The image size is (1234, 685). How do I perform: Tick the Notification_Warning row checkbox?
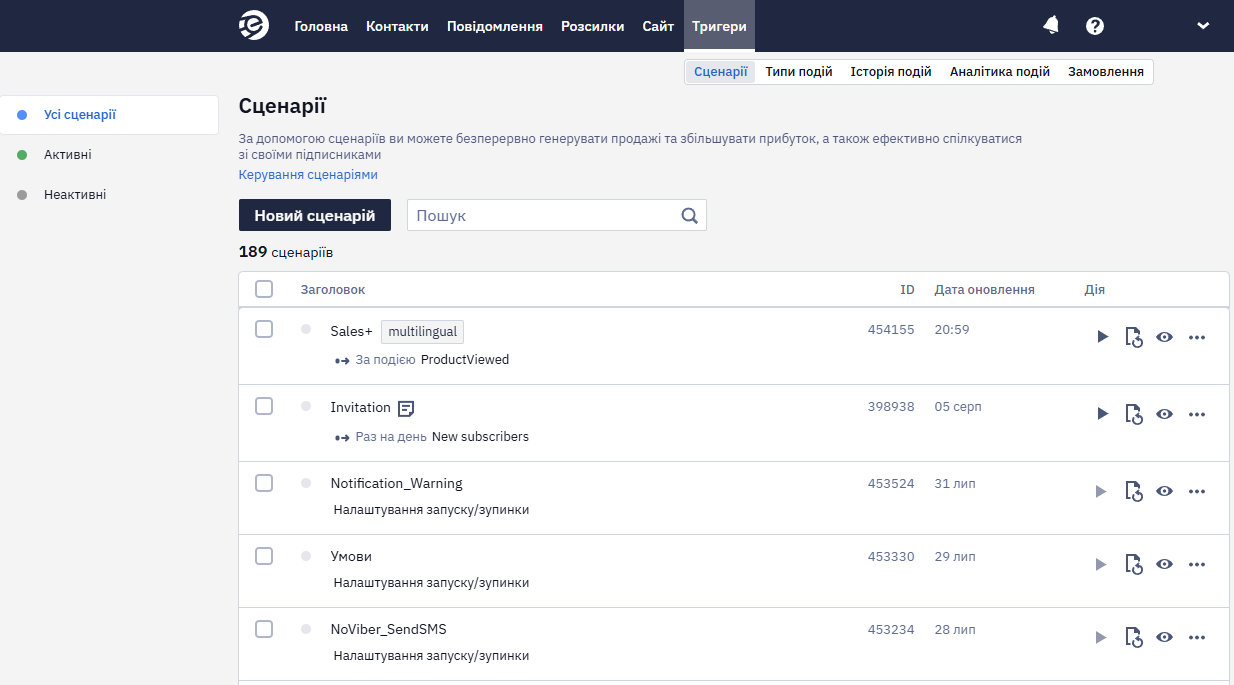264,483
